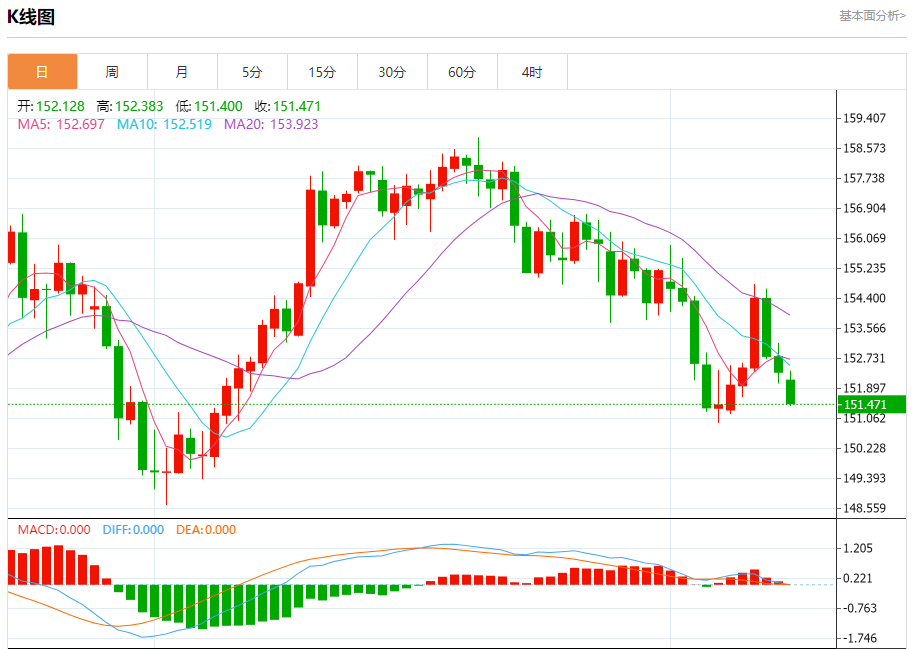Click the MA10: 152.519 indicator label

(164, 124)
